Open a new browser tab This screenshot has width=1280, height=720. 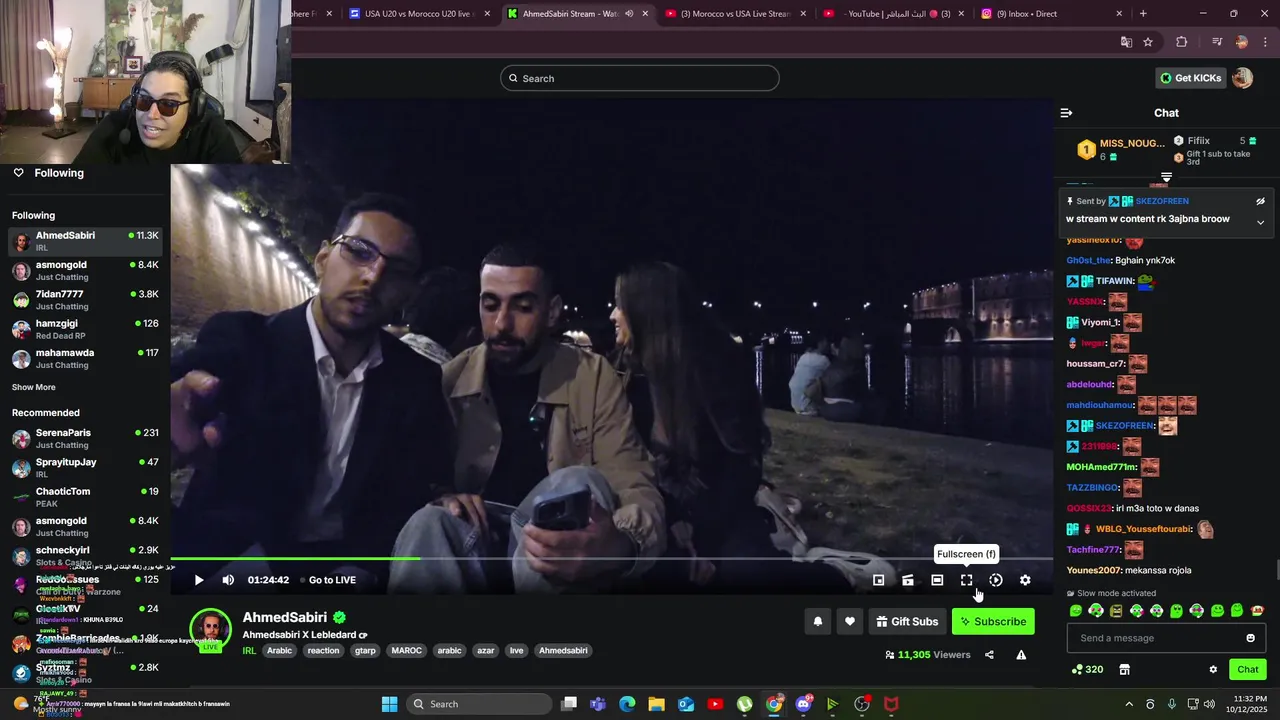1143,14
